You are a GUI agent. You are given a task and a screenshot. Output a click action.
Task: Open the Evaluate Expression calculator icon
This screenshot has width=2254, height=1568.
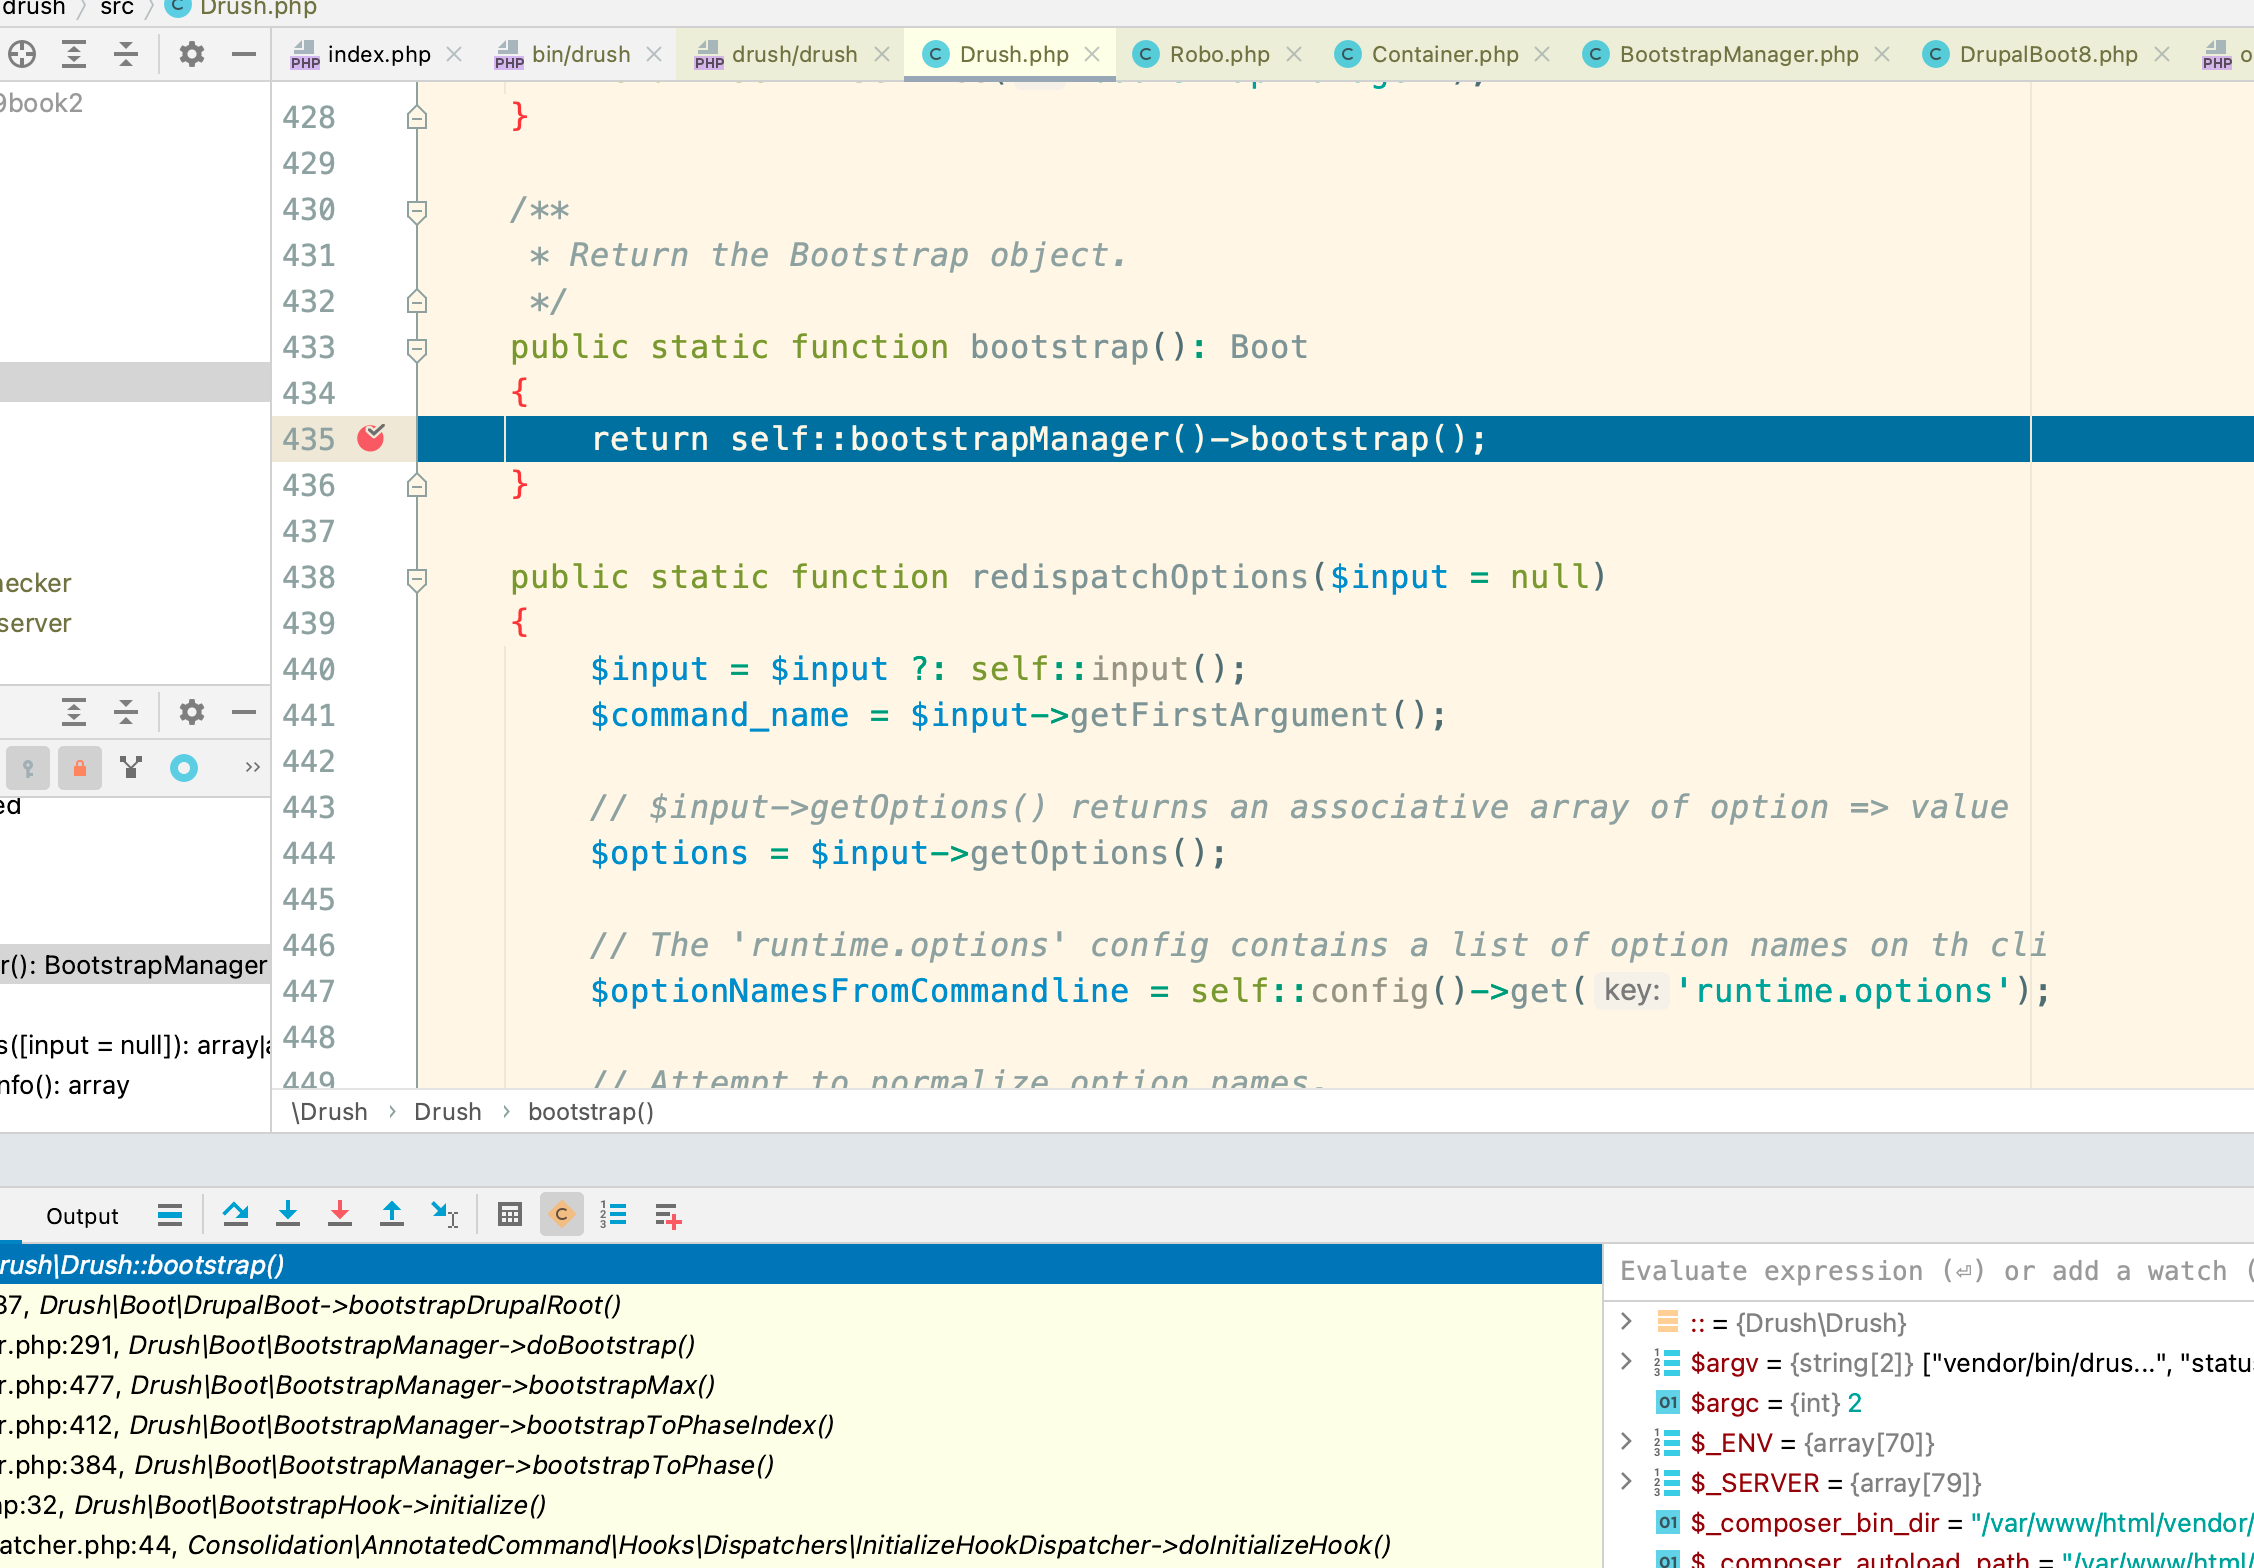point(510,1215)
